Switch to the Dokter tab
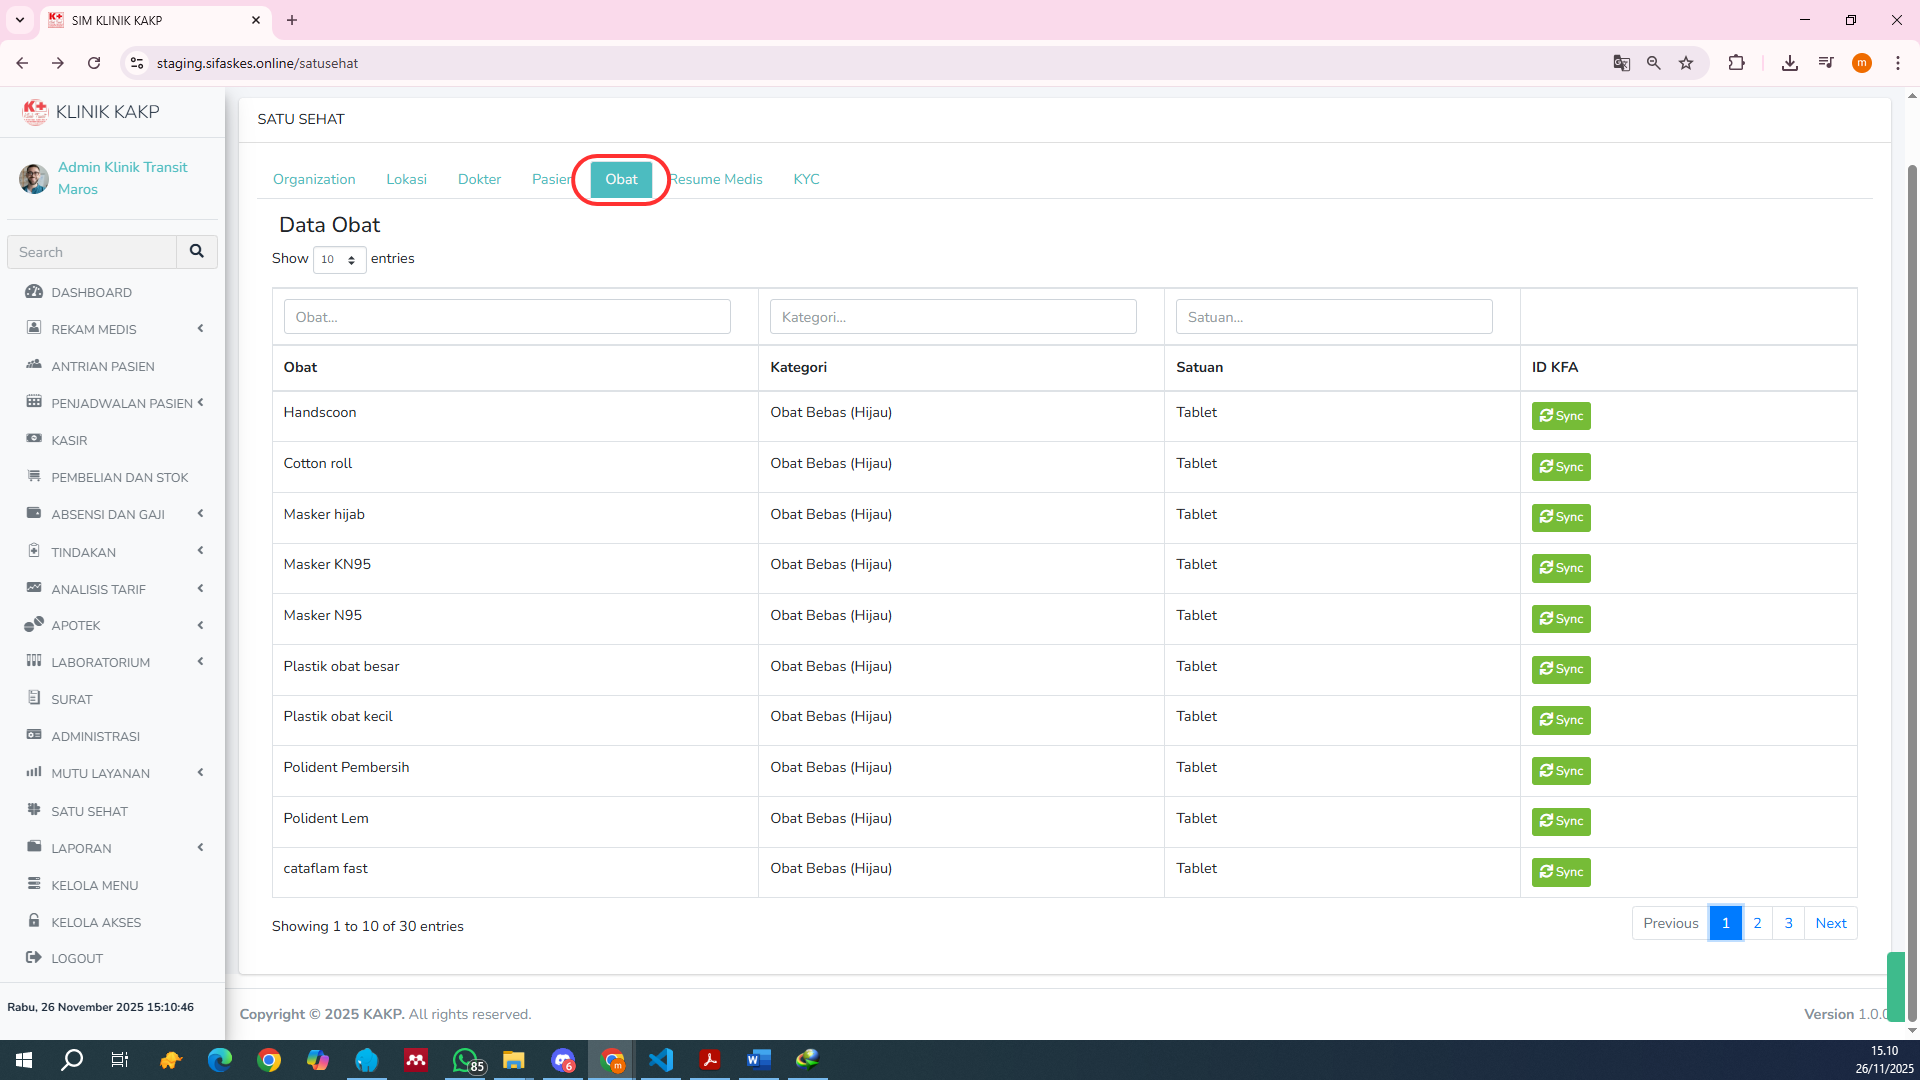The width and height of the screenshot is (1920, 1080). pos(479,179)
